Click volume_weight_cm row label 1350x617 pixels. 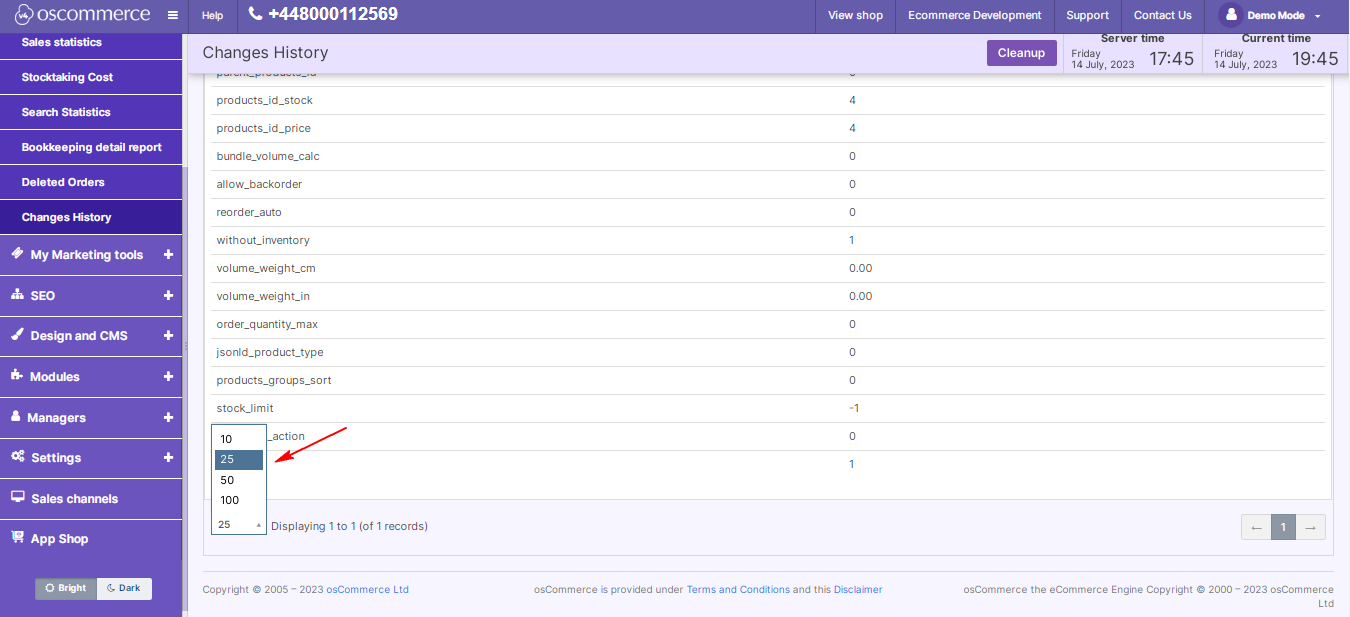point(266,268)
